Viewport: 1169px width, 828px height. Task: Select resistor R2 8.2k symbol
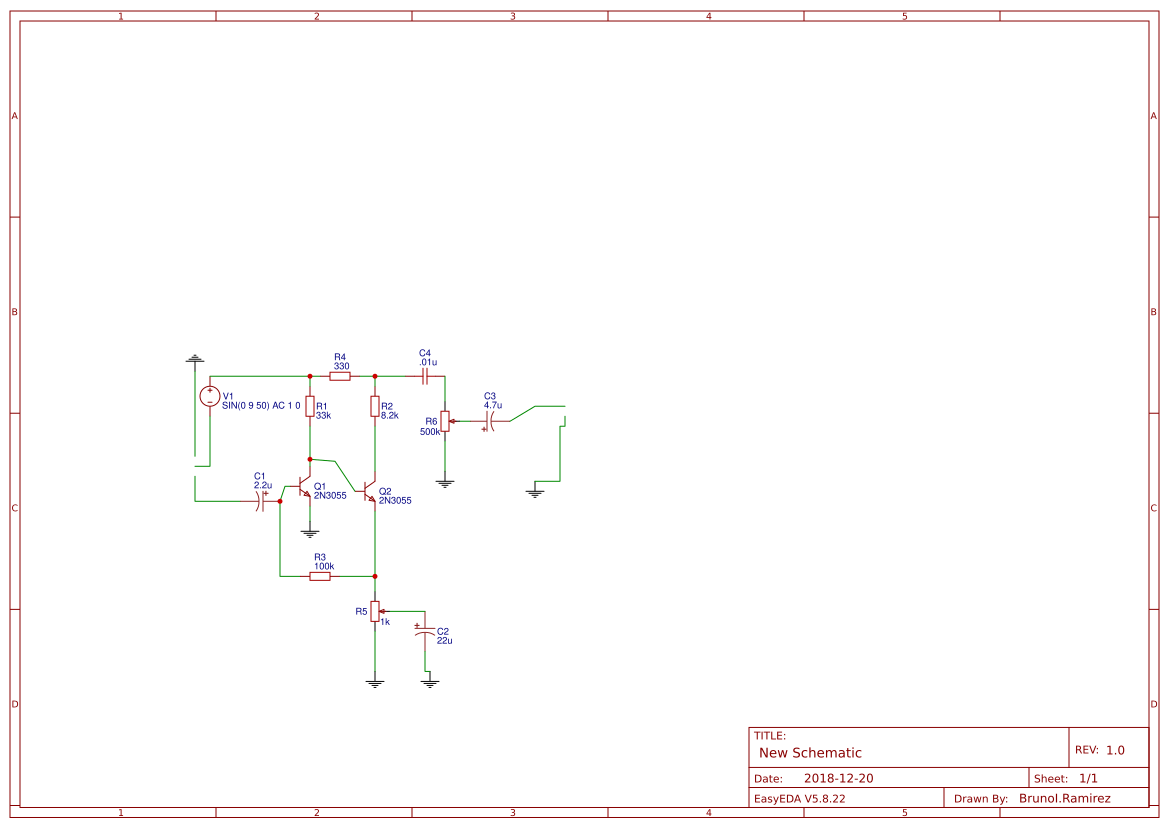(375, 408)
